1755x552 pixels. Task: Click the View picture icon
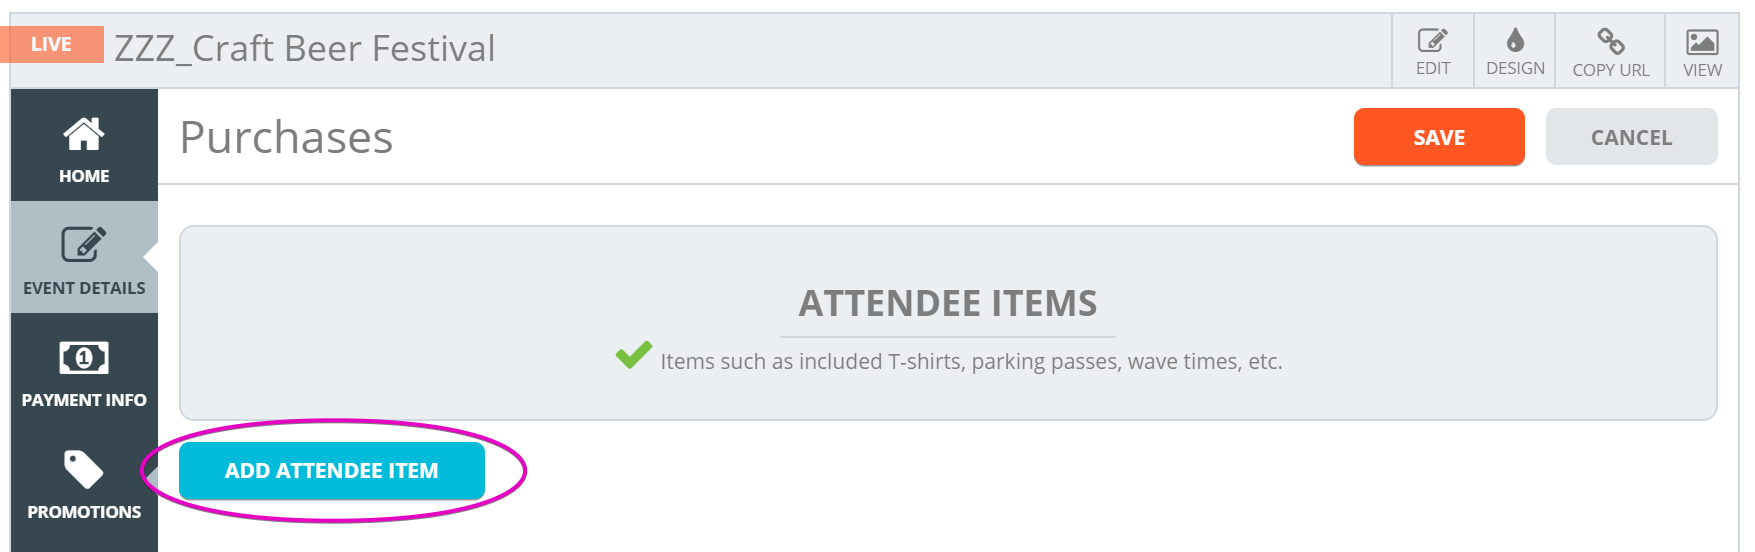pos(1702,41)
